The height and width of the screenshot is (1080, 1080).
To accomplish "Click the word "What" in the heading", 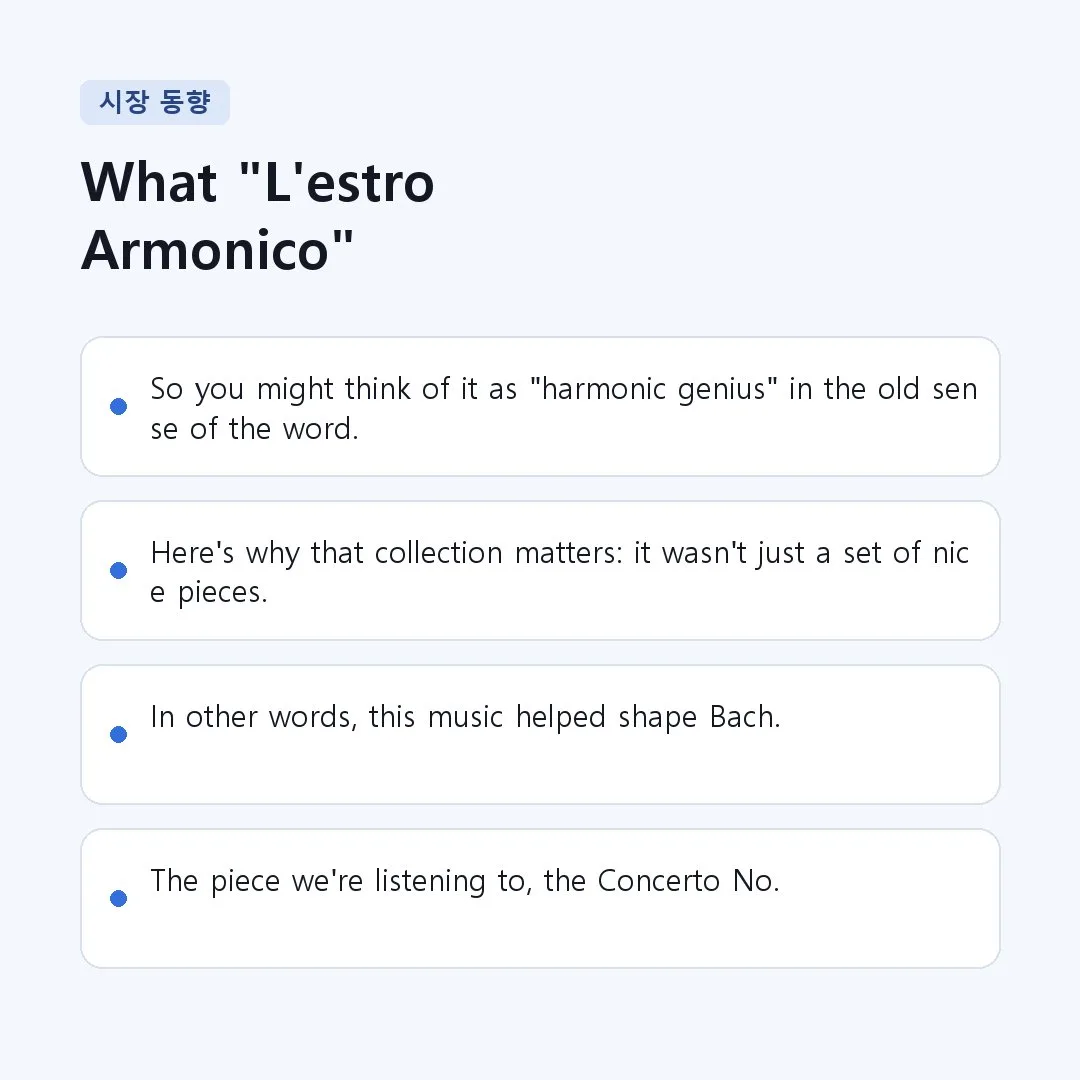I will [x=149, y=183].
